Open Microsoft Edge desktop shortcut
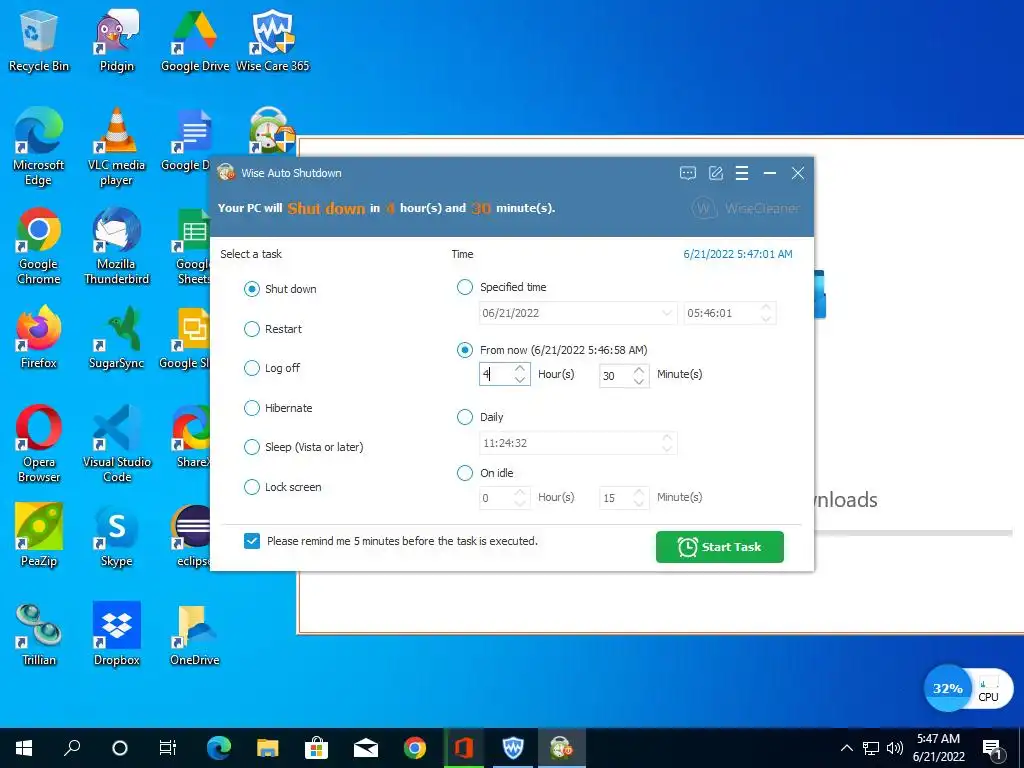 click(x=39, y=148)
